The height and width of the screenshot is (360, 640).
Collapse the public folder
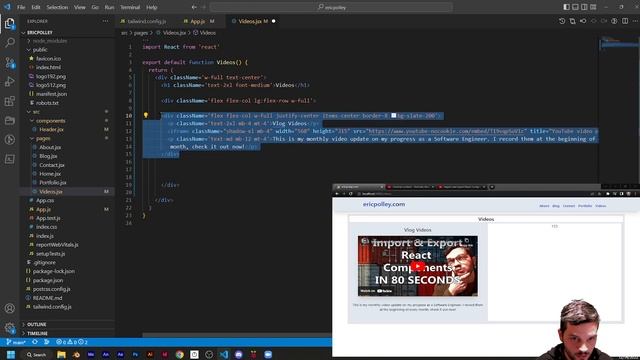point(67,49)
